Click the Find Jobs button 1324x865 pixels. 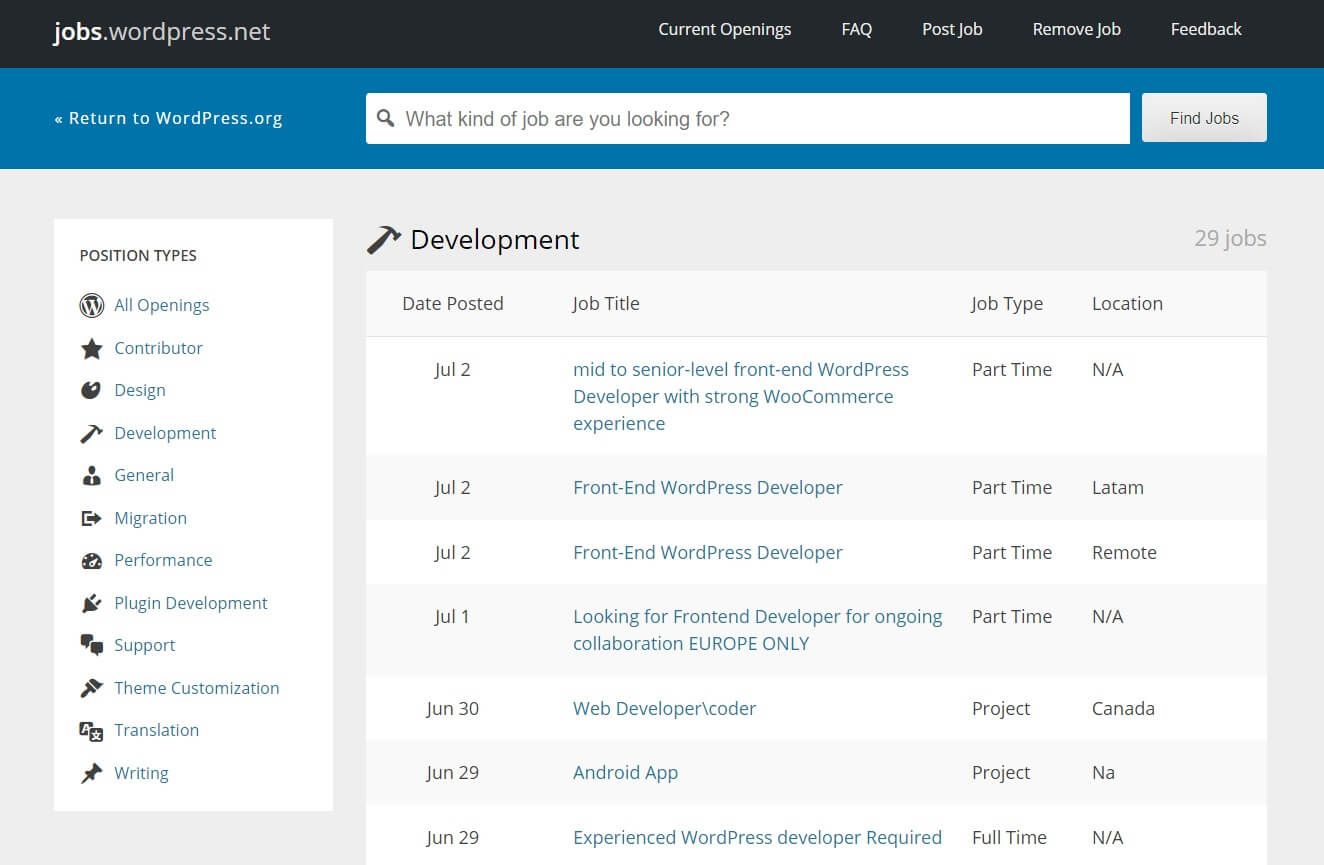pyautogui.click(x=1203, y=117)
